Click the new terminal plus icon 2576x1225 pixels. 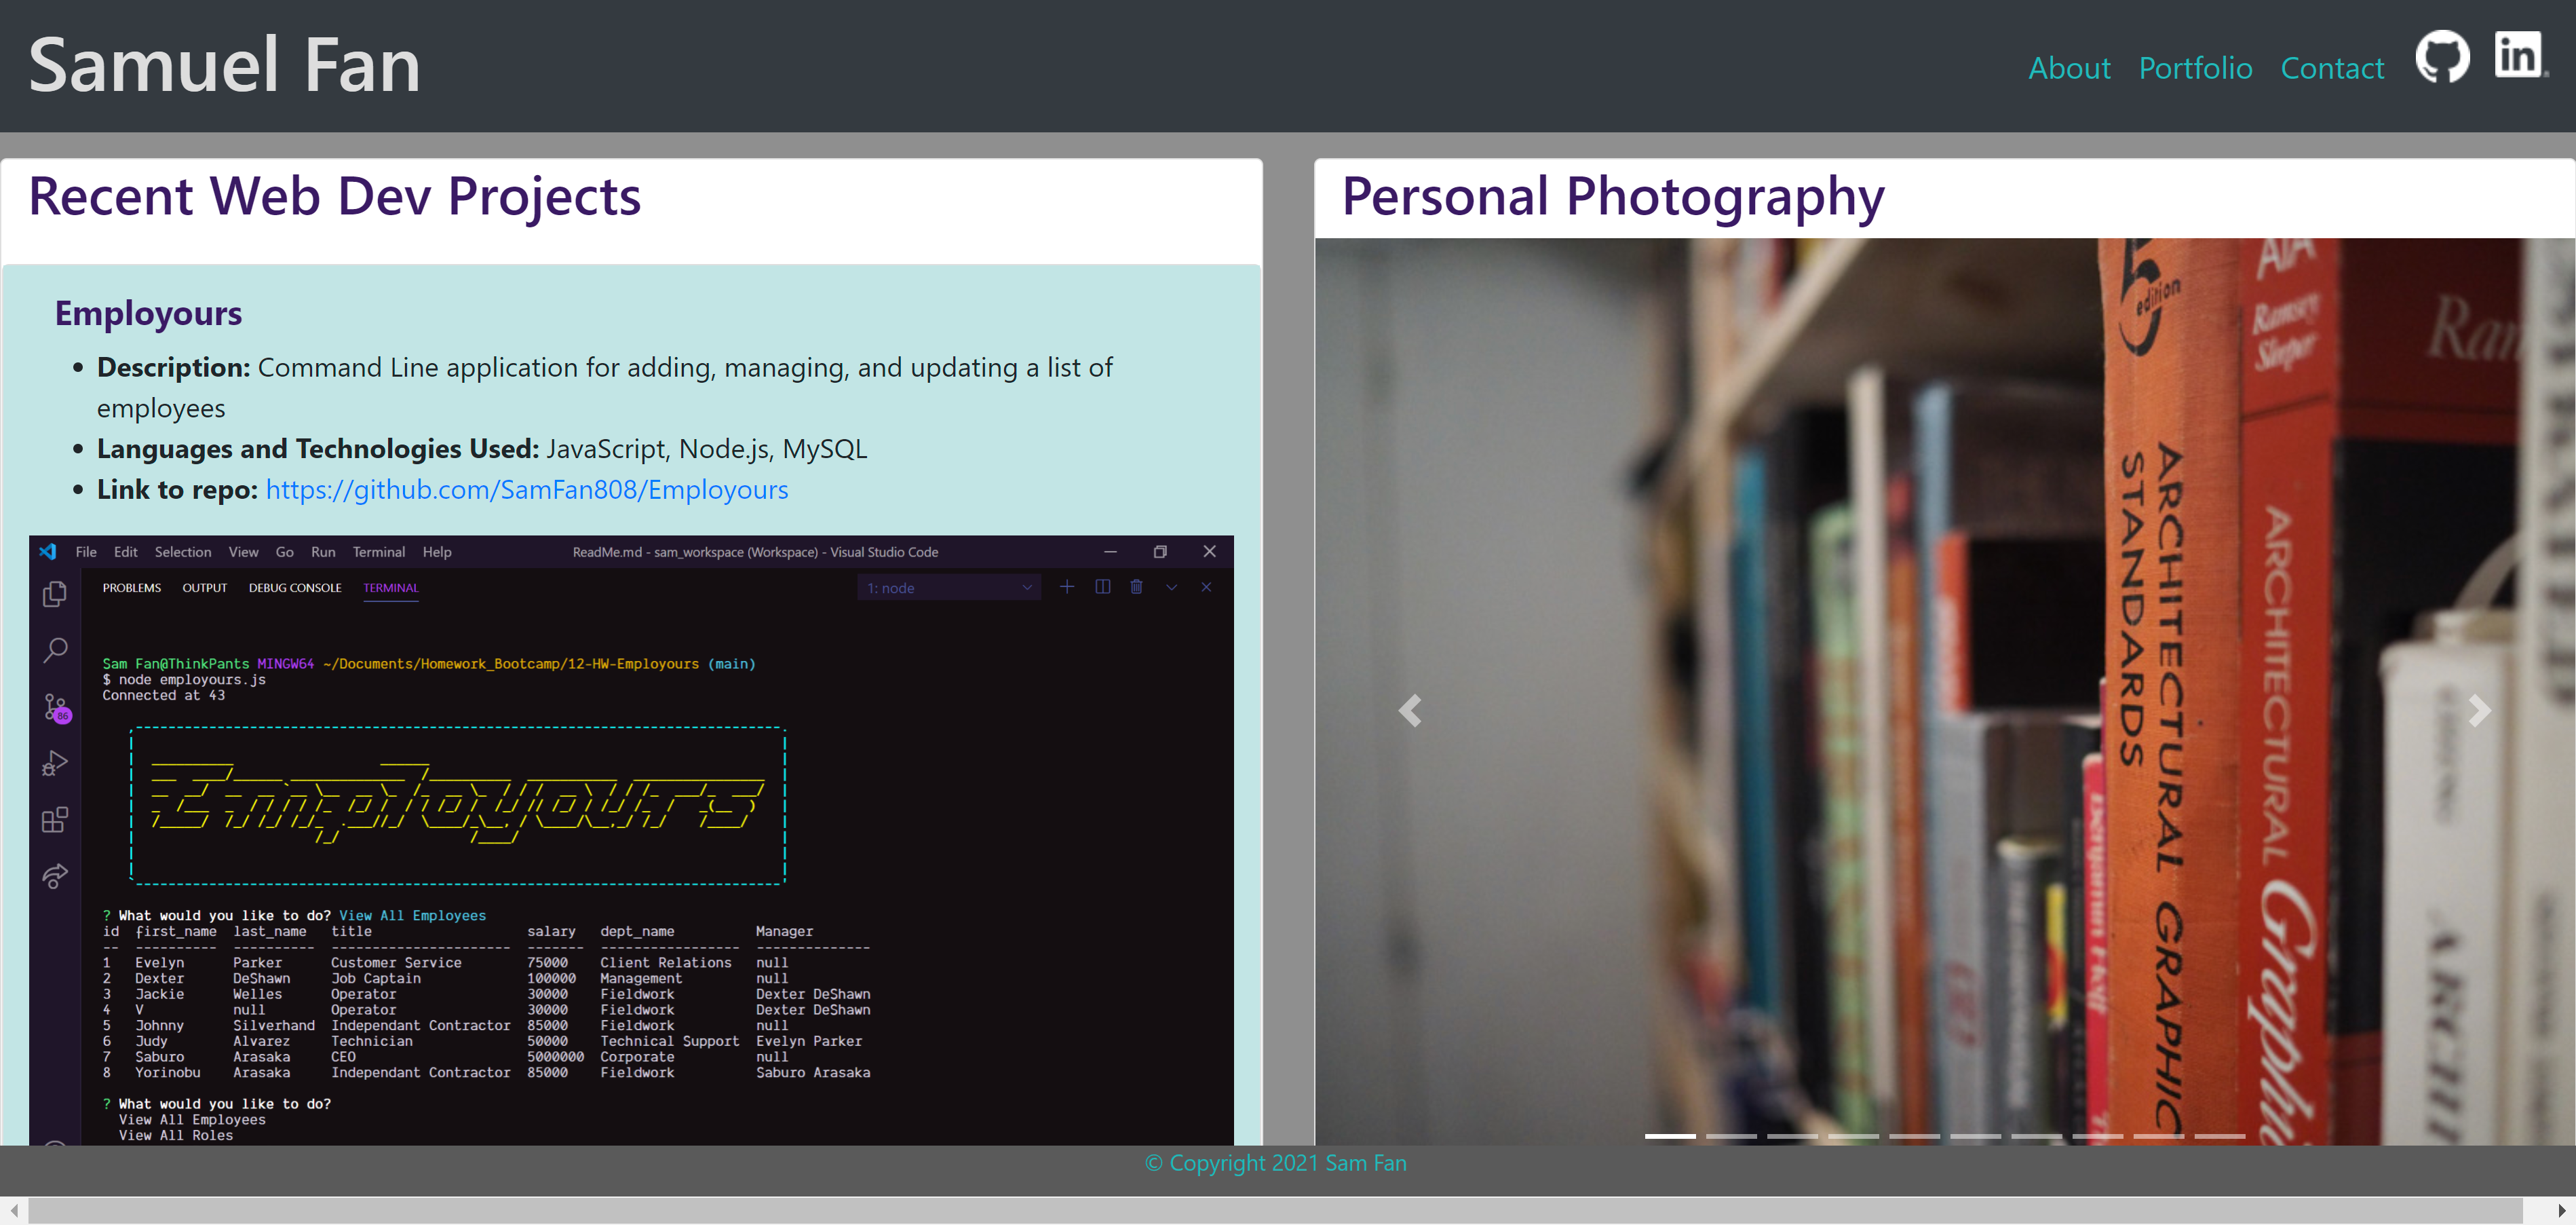click(x=1067, y=587)
